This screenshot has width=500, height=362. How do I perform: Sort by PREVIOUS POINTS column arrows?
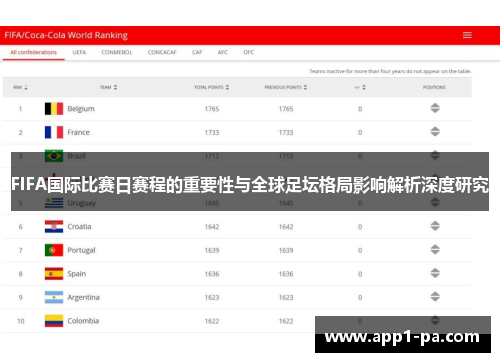pos(305,87)
